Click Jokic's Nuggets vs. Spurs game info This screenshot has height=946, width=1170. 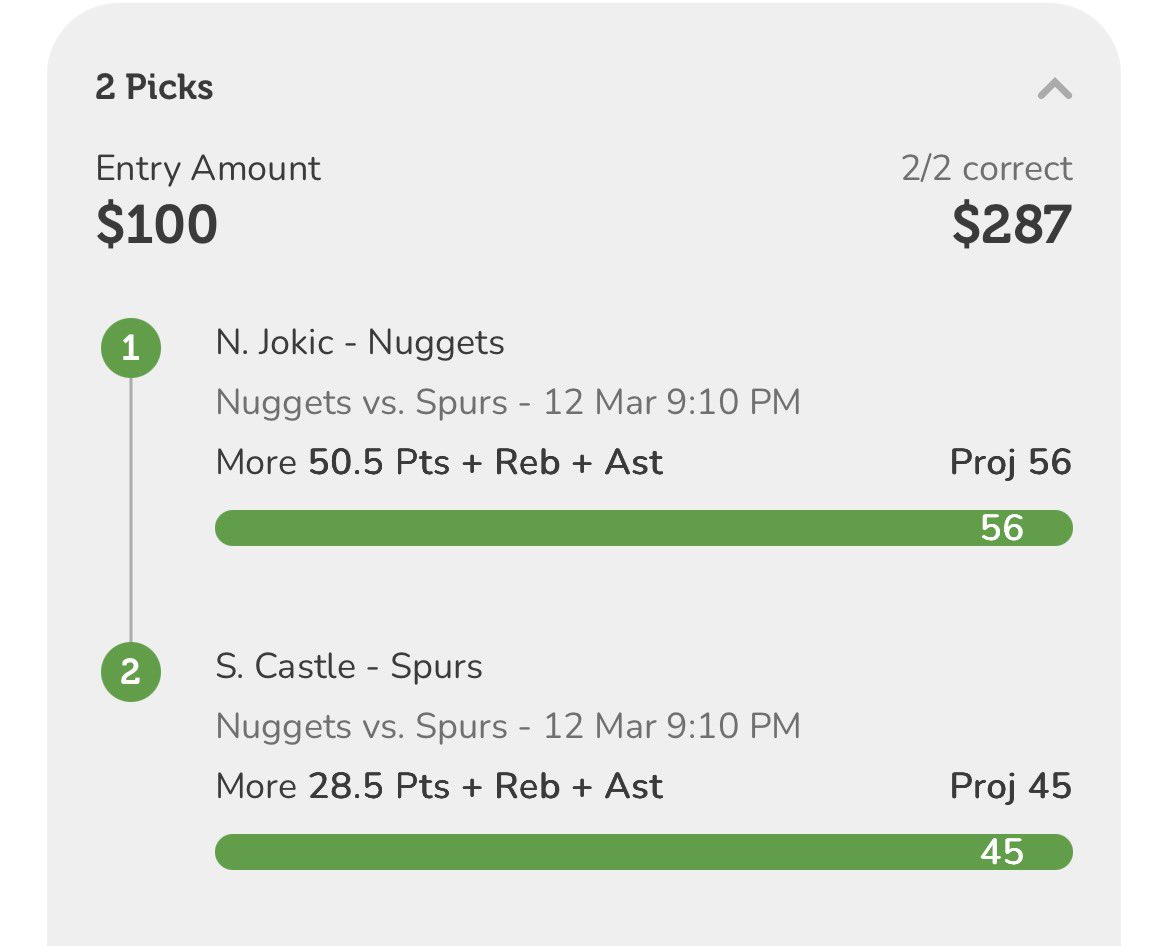tap(508, 402)
